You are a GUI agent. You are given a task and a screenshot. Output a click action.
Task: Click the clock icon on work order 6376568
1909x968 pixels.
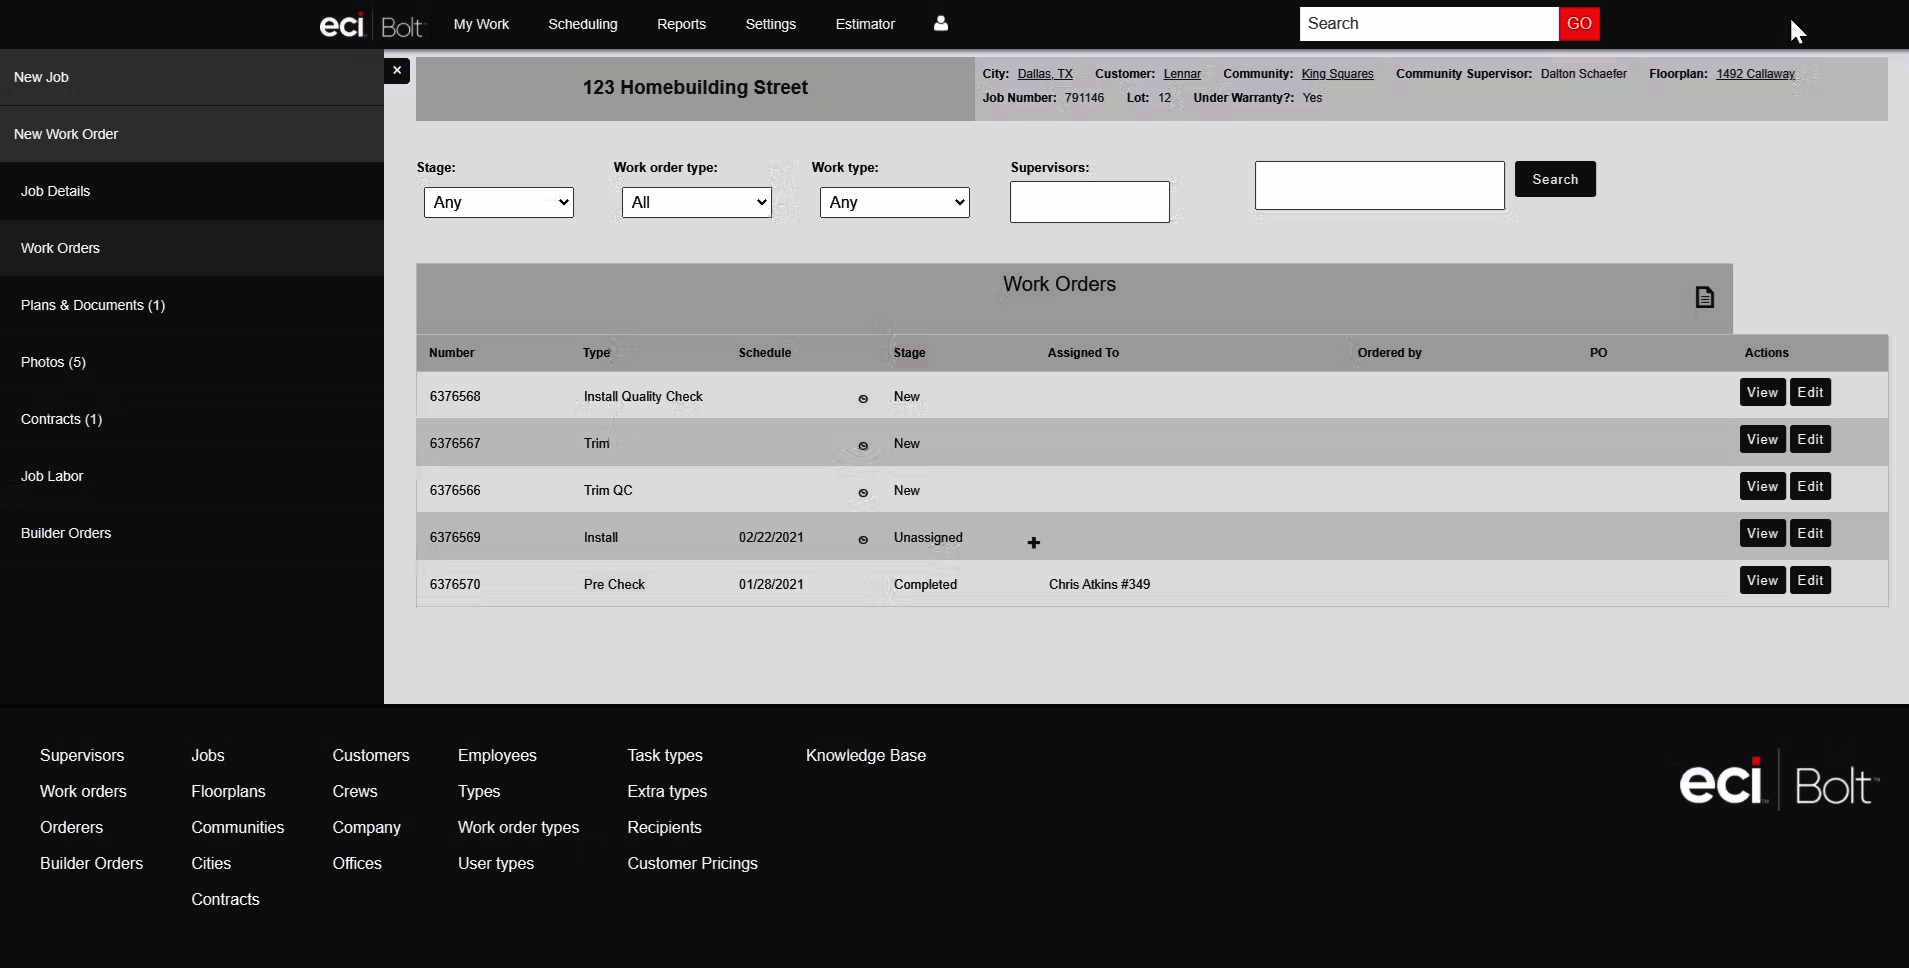[x=862, y=398]
